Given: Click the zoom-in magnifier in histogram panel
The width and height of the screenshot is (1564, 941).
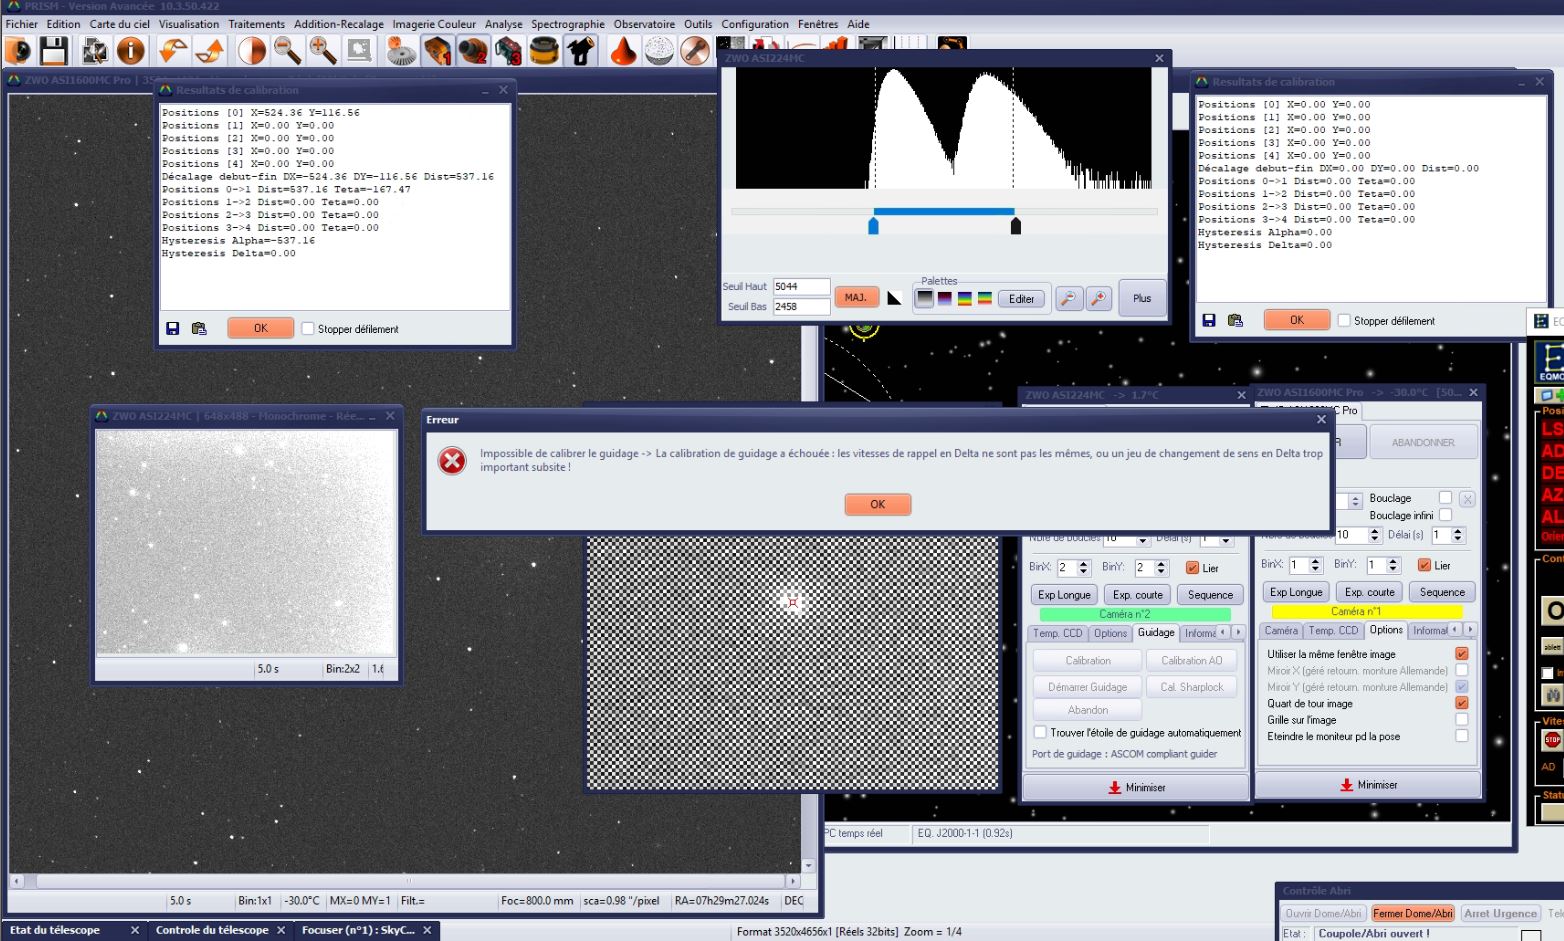Looking at the screenshot, I should coord(1099,299).
